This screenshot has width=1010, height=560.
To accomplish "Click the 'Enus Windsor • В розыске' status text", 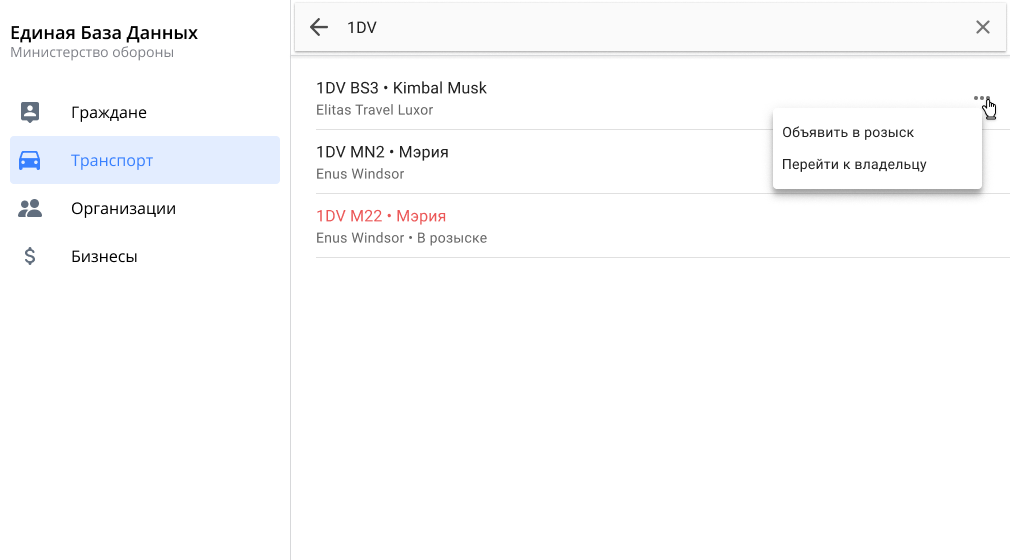I will tap(401, 238).
